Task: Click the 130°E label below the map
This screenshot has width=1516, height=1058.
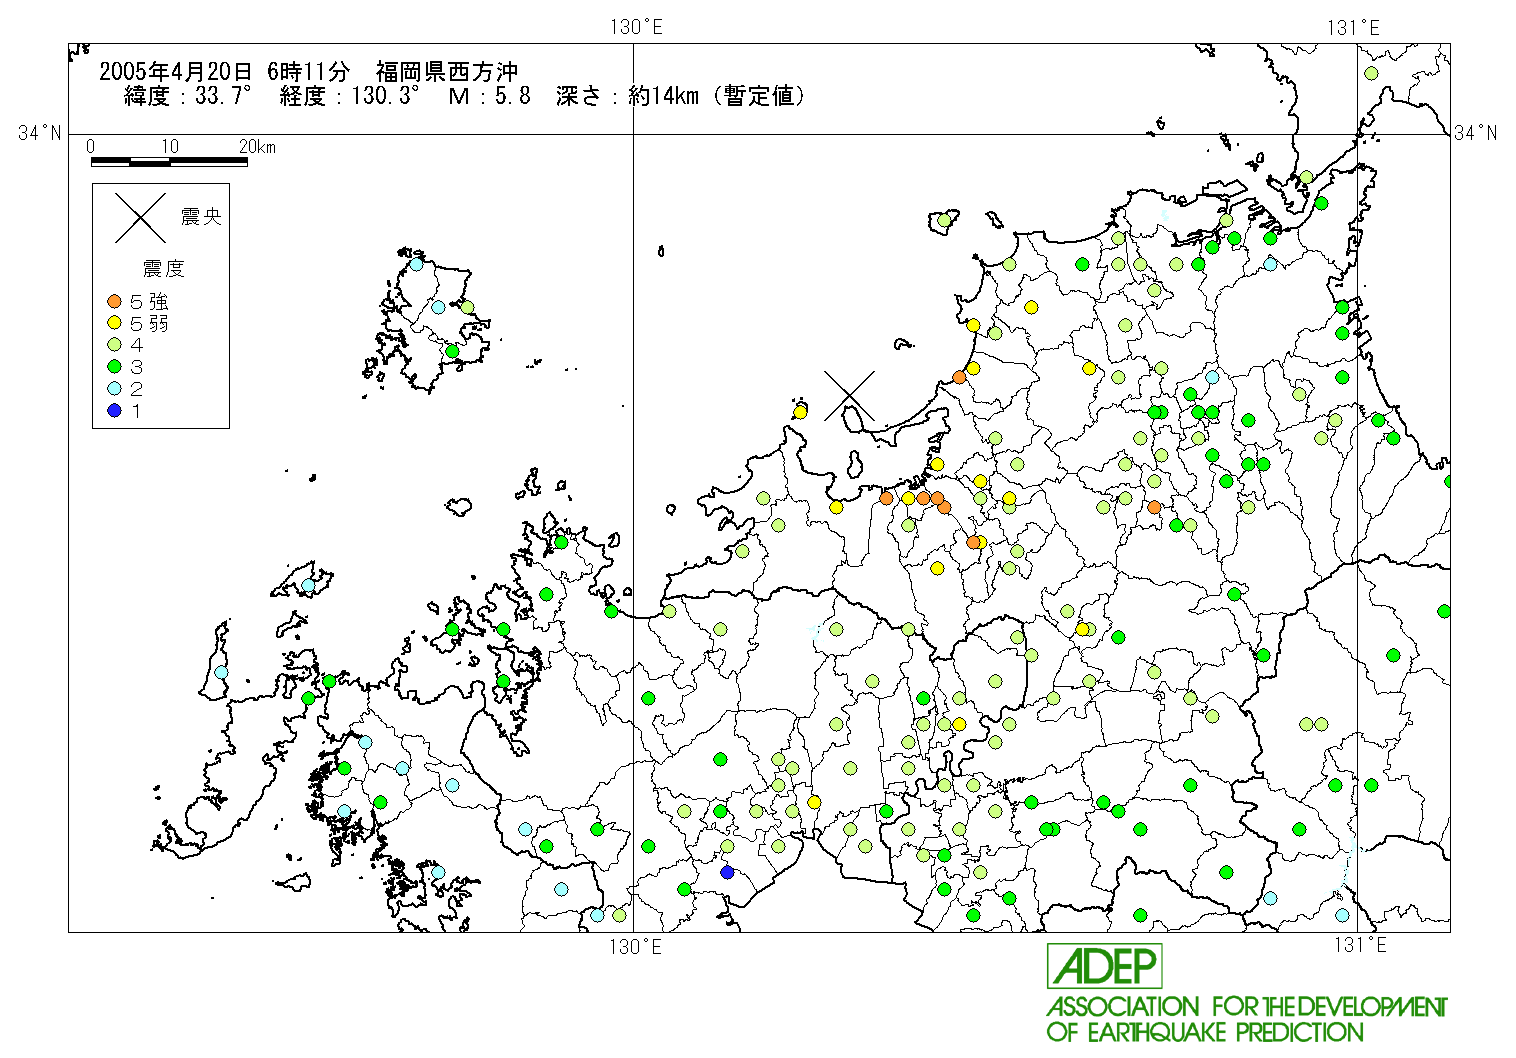Action: click(636, 945)
